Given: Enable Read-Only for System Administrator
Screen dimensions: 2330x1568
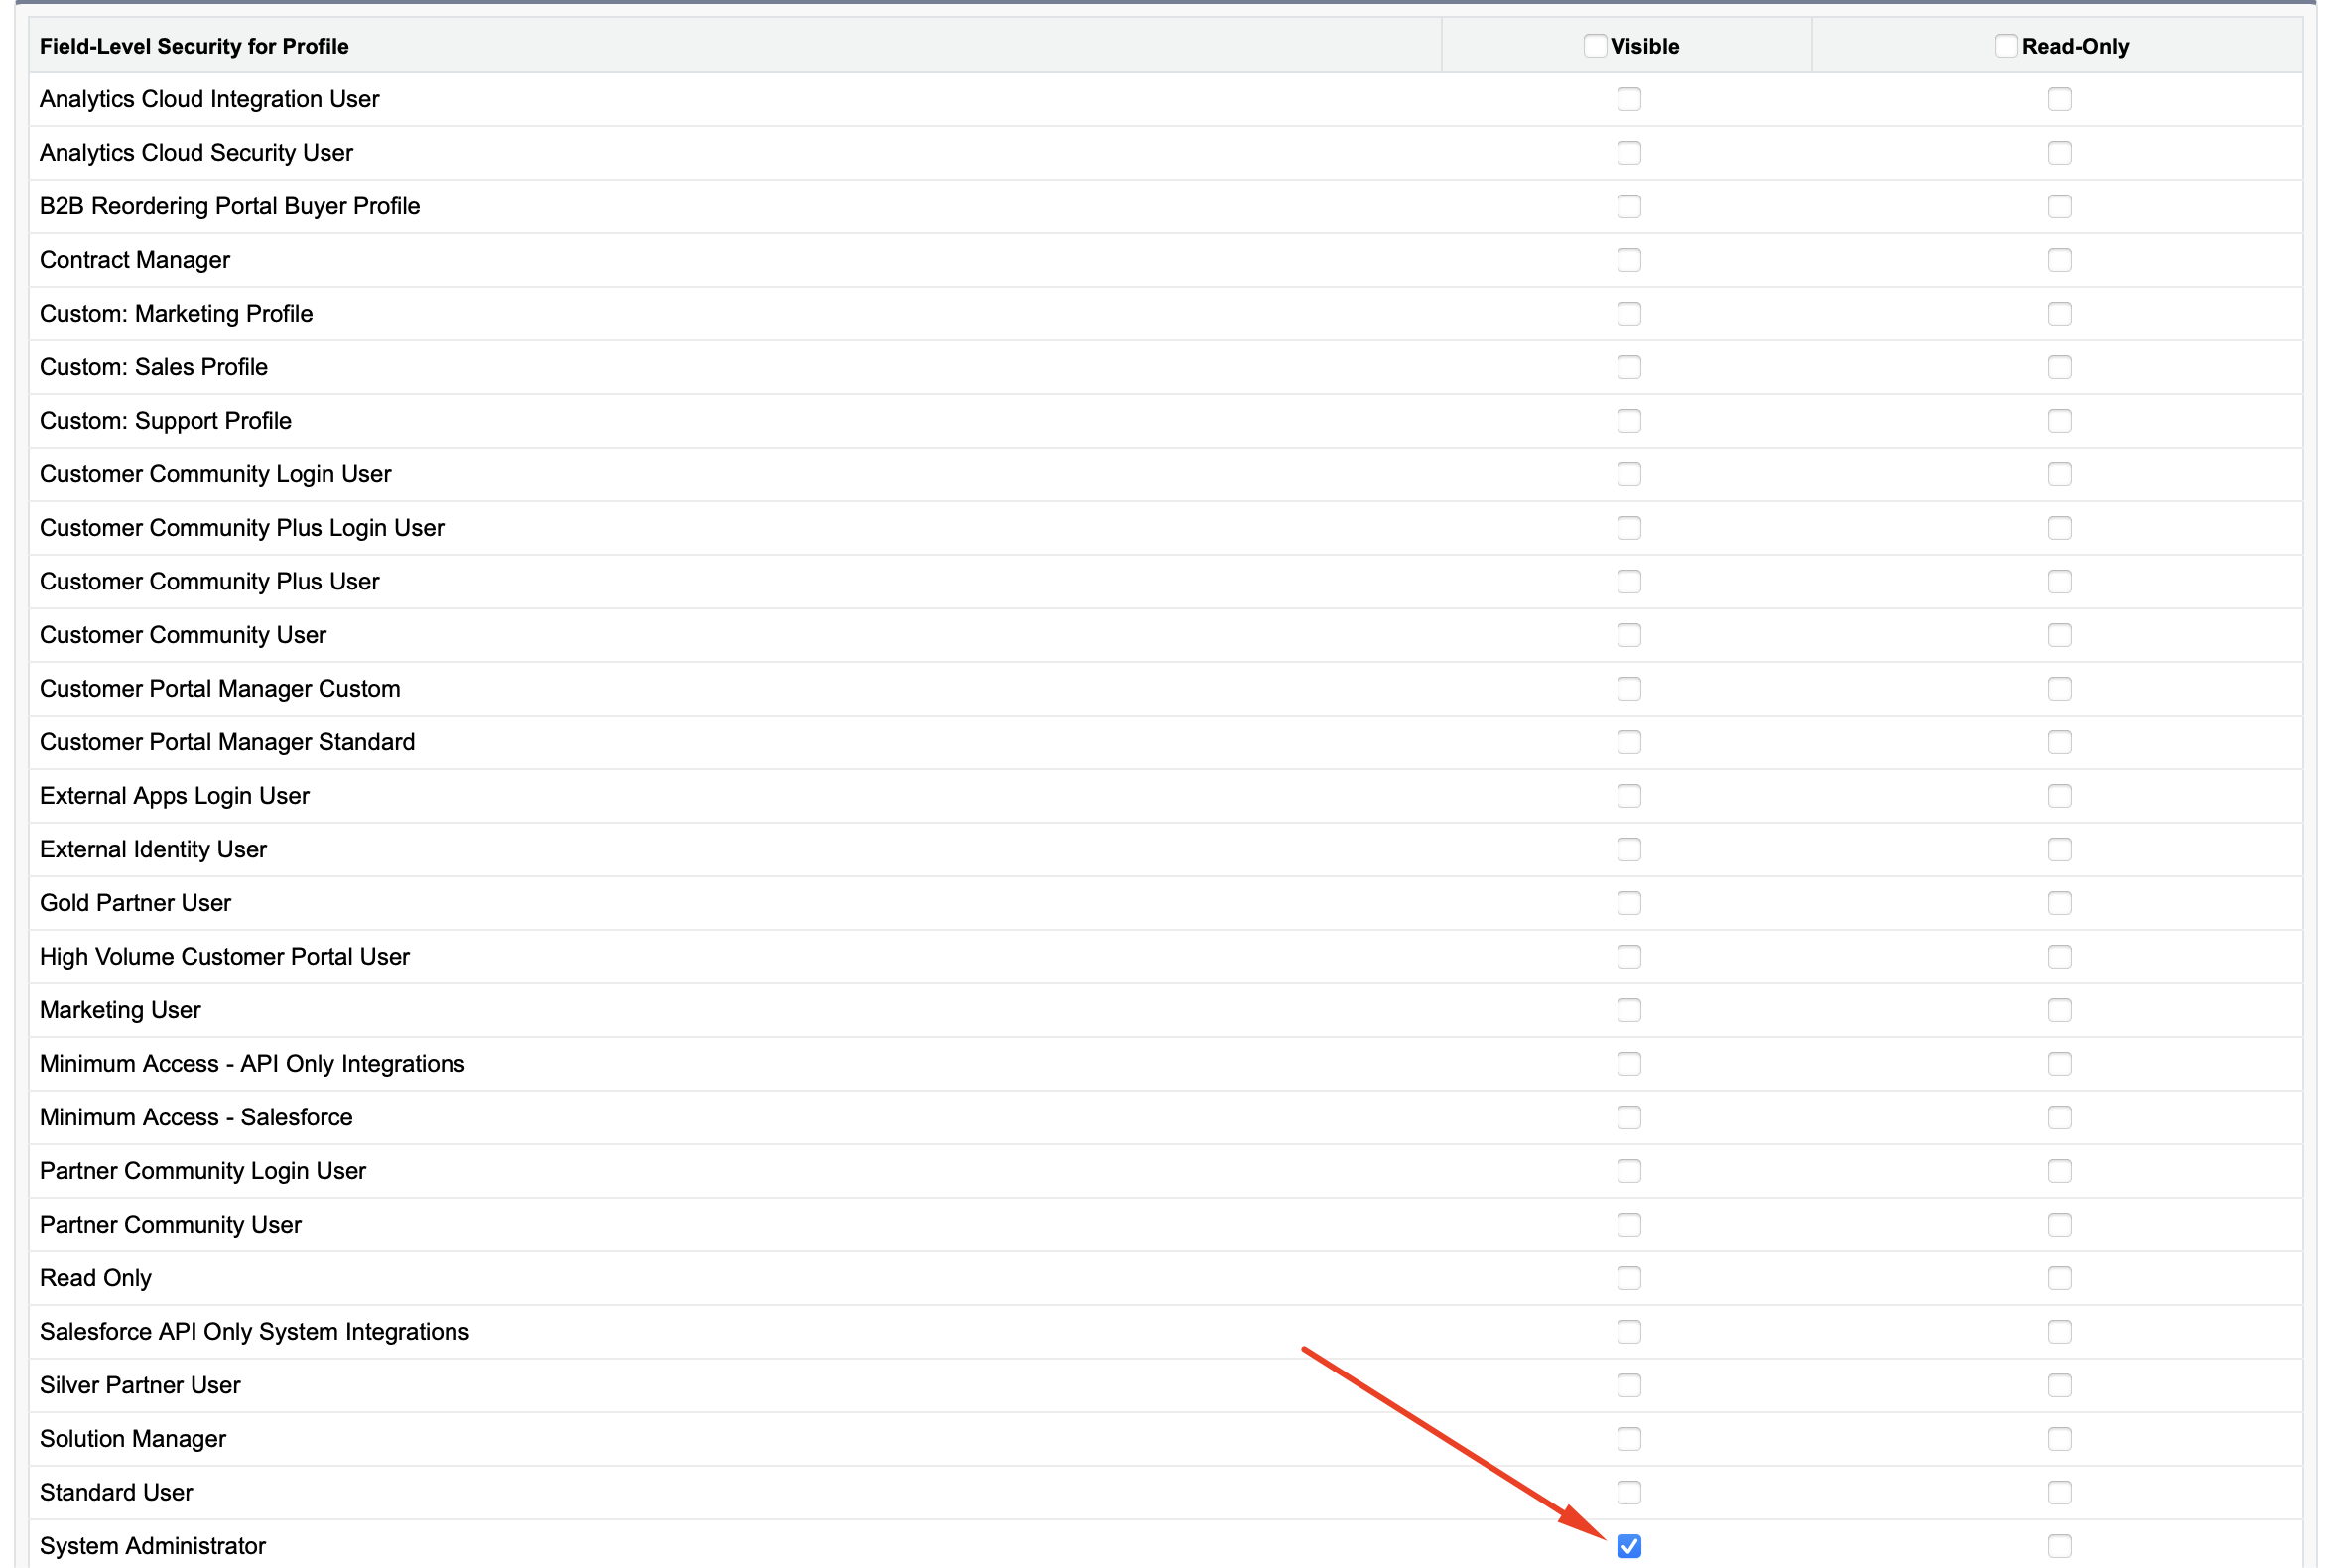Looking at the screenshot, I should point(2060,1546).
